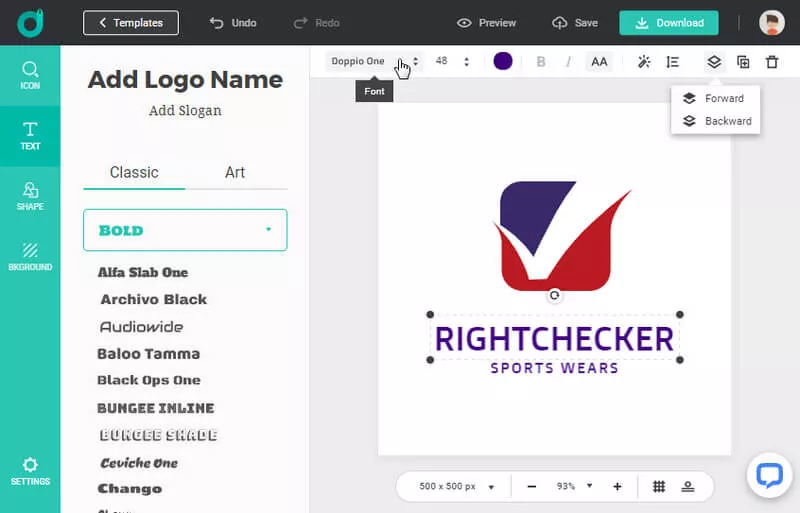Open the Shape panel
The height and width of the screenshot is (513, 800).
coord(30,197)
